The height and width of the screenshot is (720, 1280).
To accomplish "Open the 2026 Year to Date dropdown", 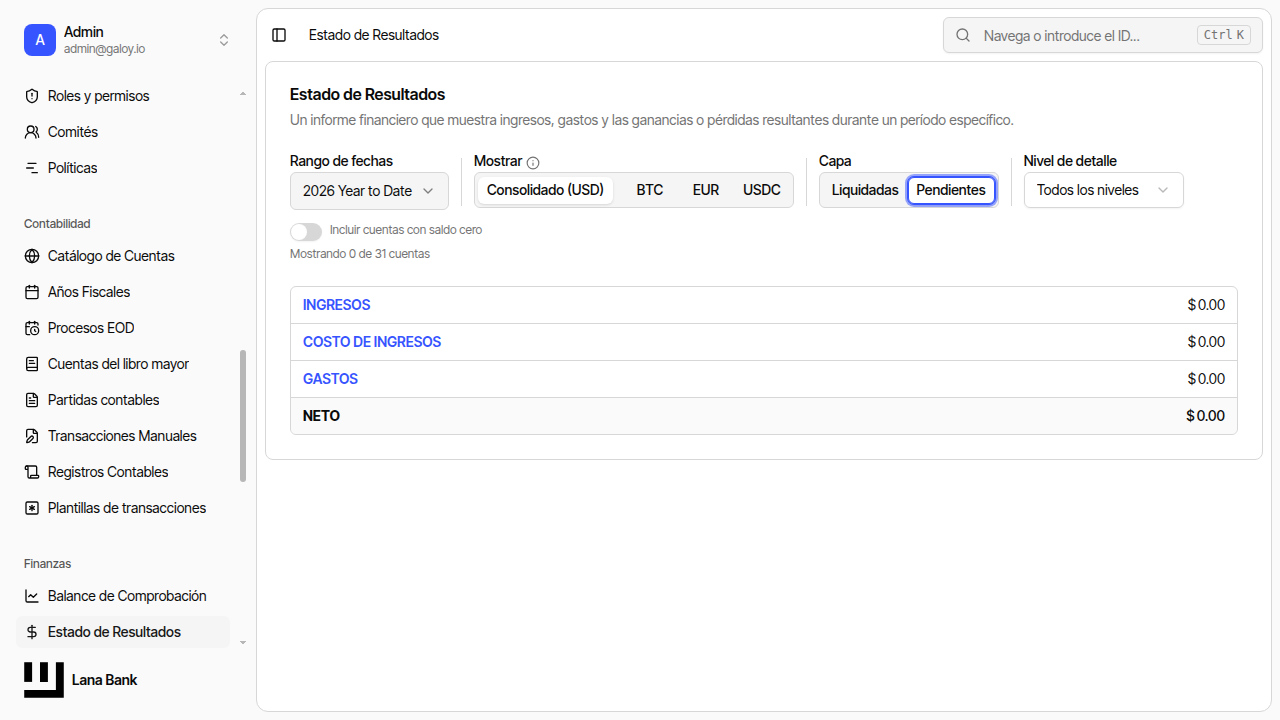I will 369,191.
